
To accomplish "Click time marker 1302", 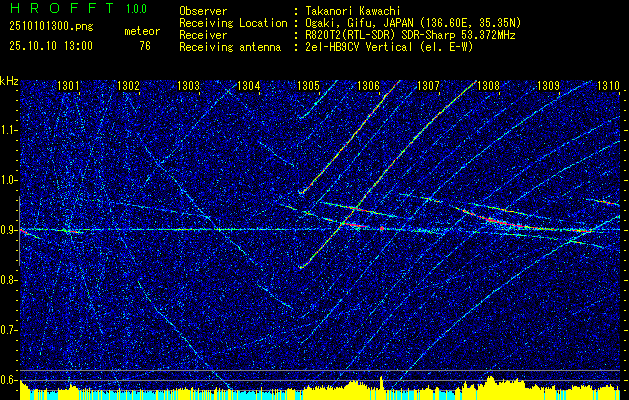I will click(128, 85).
